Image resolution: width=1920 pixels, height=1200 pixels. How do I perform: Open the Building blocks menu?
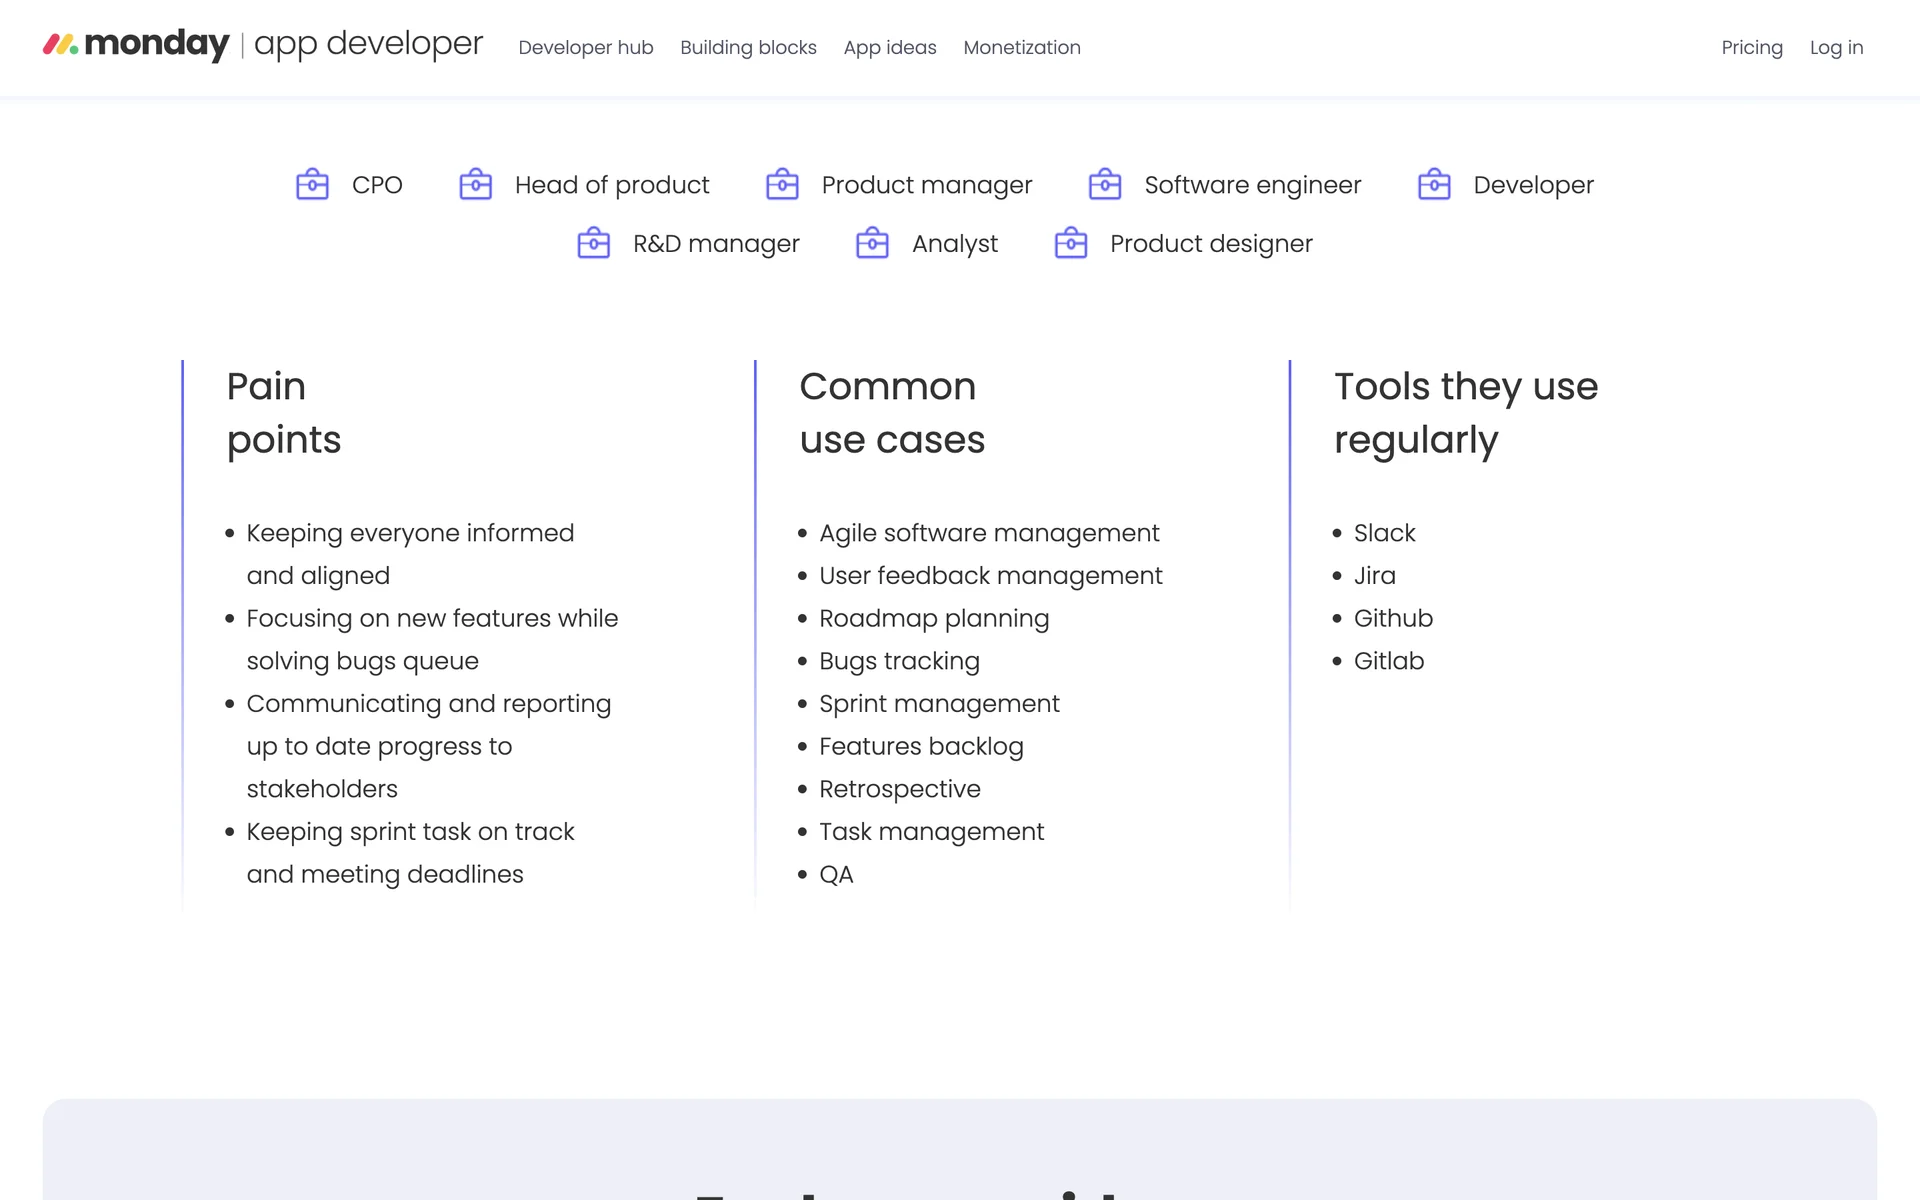point(748,48)
